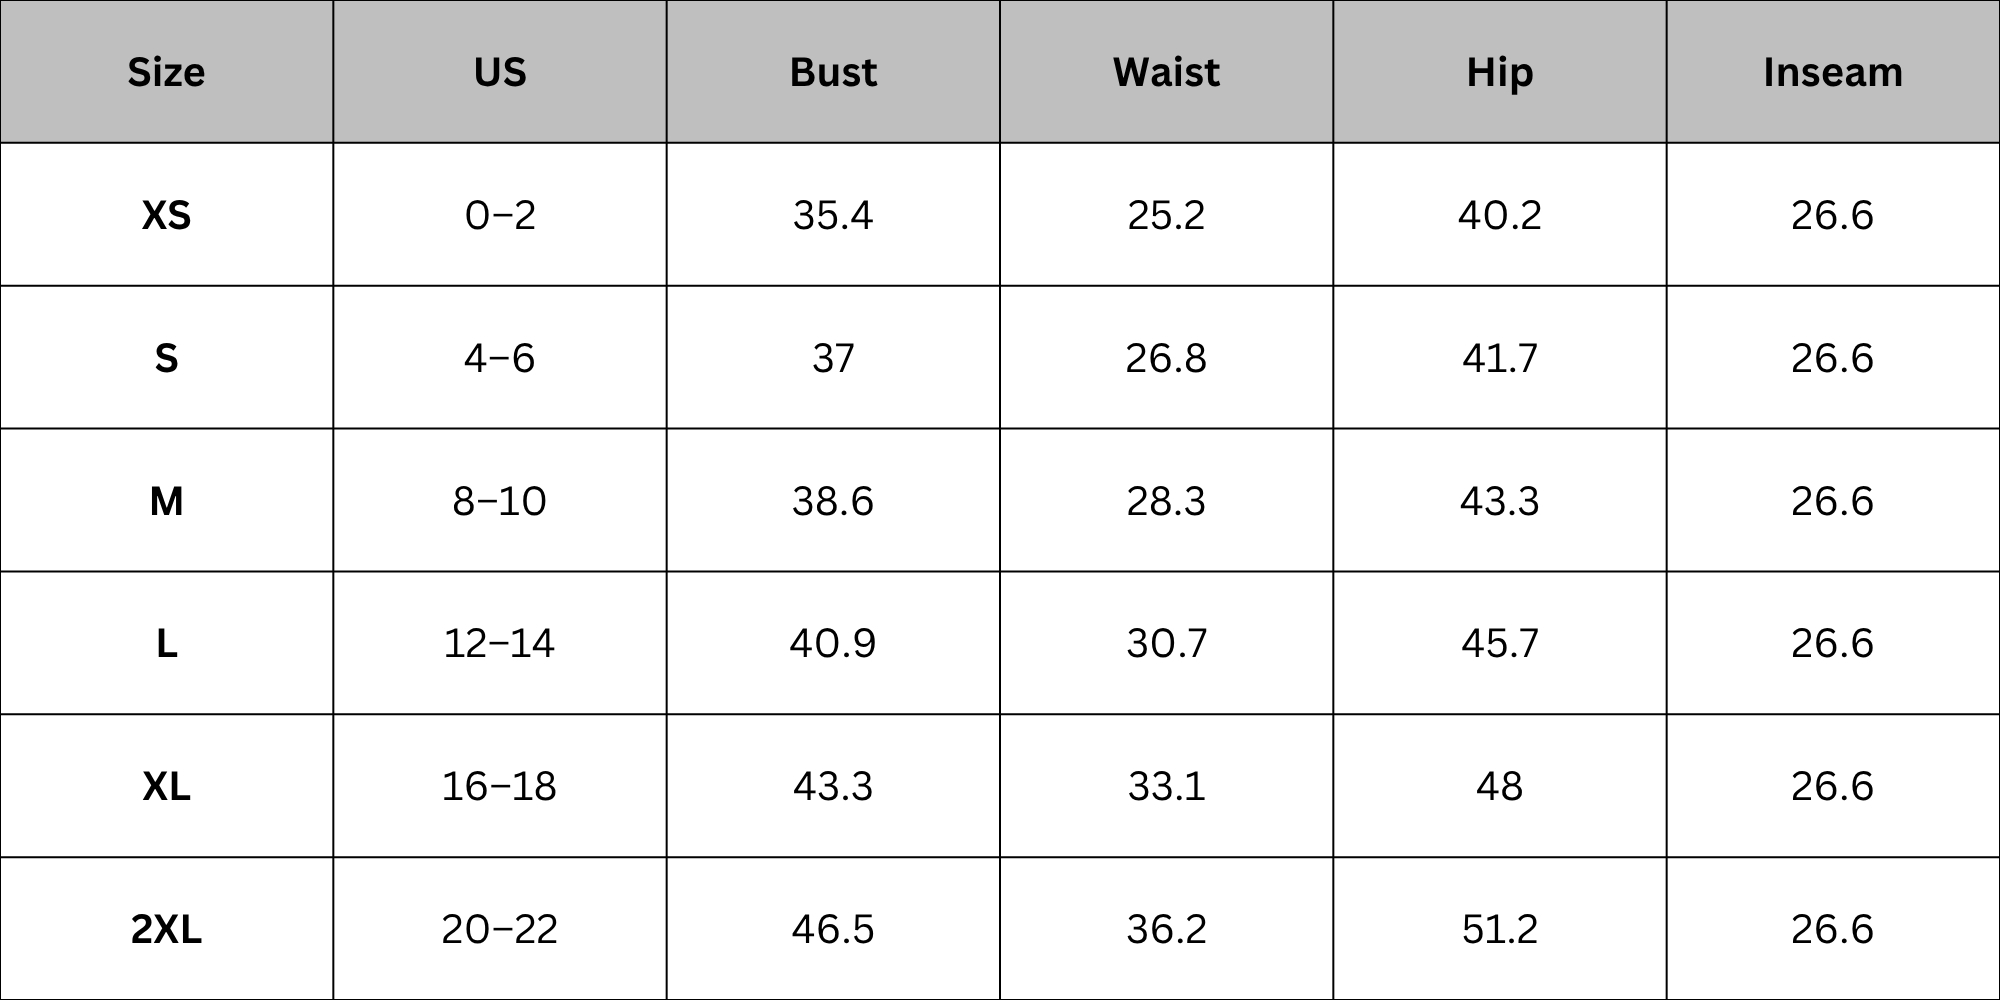Click the US 0–2 cell
Viewport: 2000px width, 1000px height.
[x=500, y=215]
